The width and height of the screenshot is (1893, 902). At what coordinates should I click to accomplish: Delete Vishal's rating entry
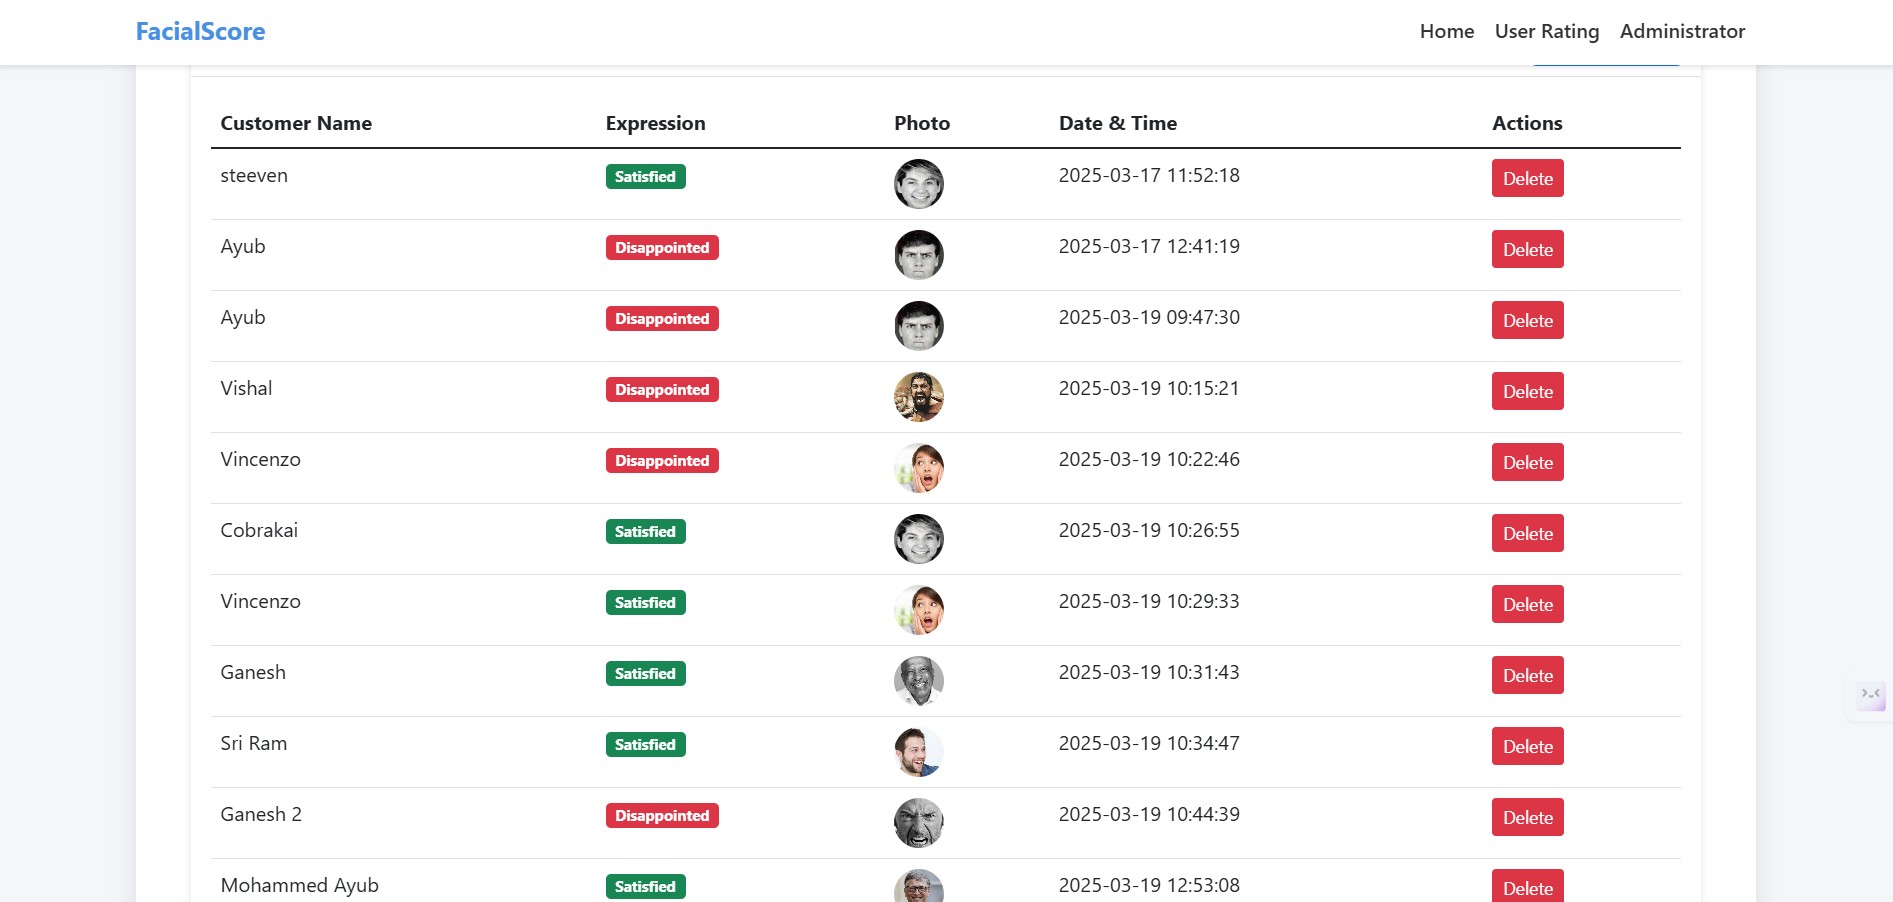tap(1527, 392)
